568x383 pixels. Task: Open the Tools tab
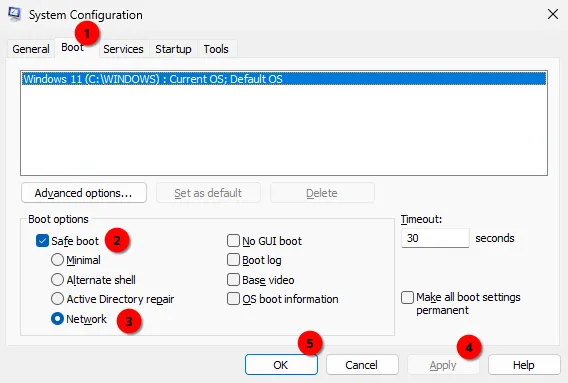pyautogui.click(x=216, y=49)
